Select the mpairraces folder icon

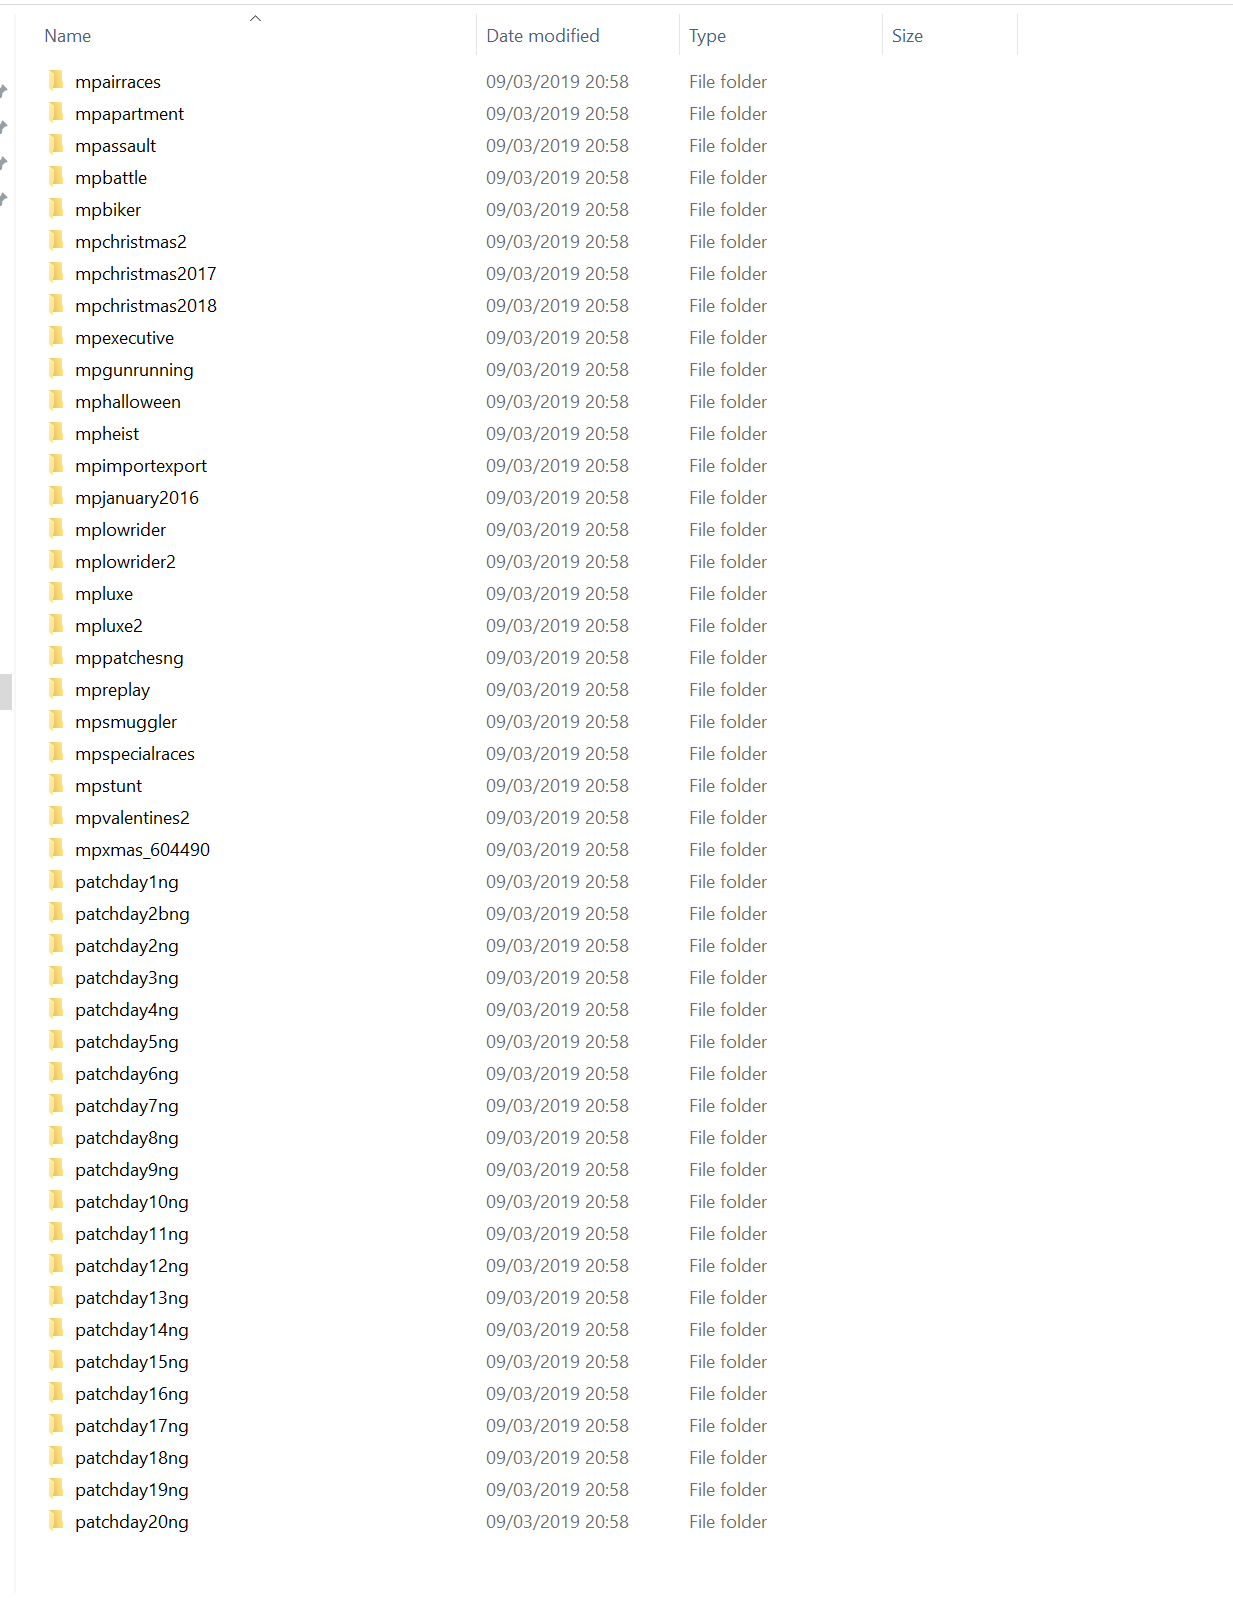[57, 80]
